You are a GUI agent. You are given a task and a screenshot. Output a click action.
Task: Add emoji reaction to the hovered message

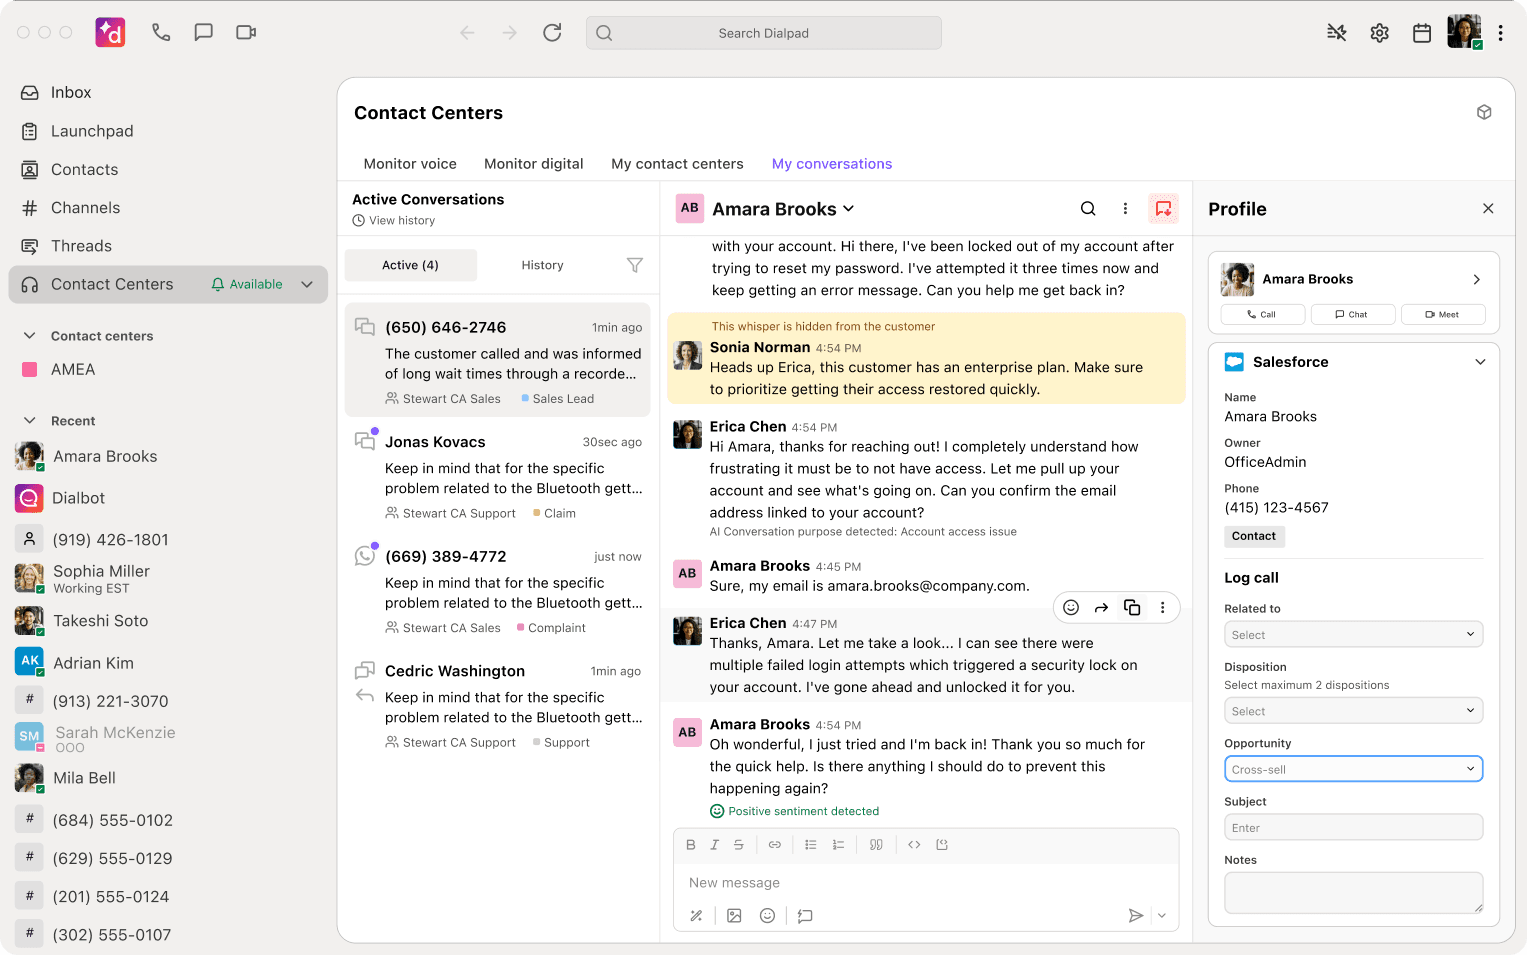[1071, 608]
